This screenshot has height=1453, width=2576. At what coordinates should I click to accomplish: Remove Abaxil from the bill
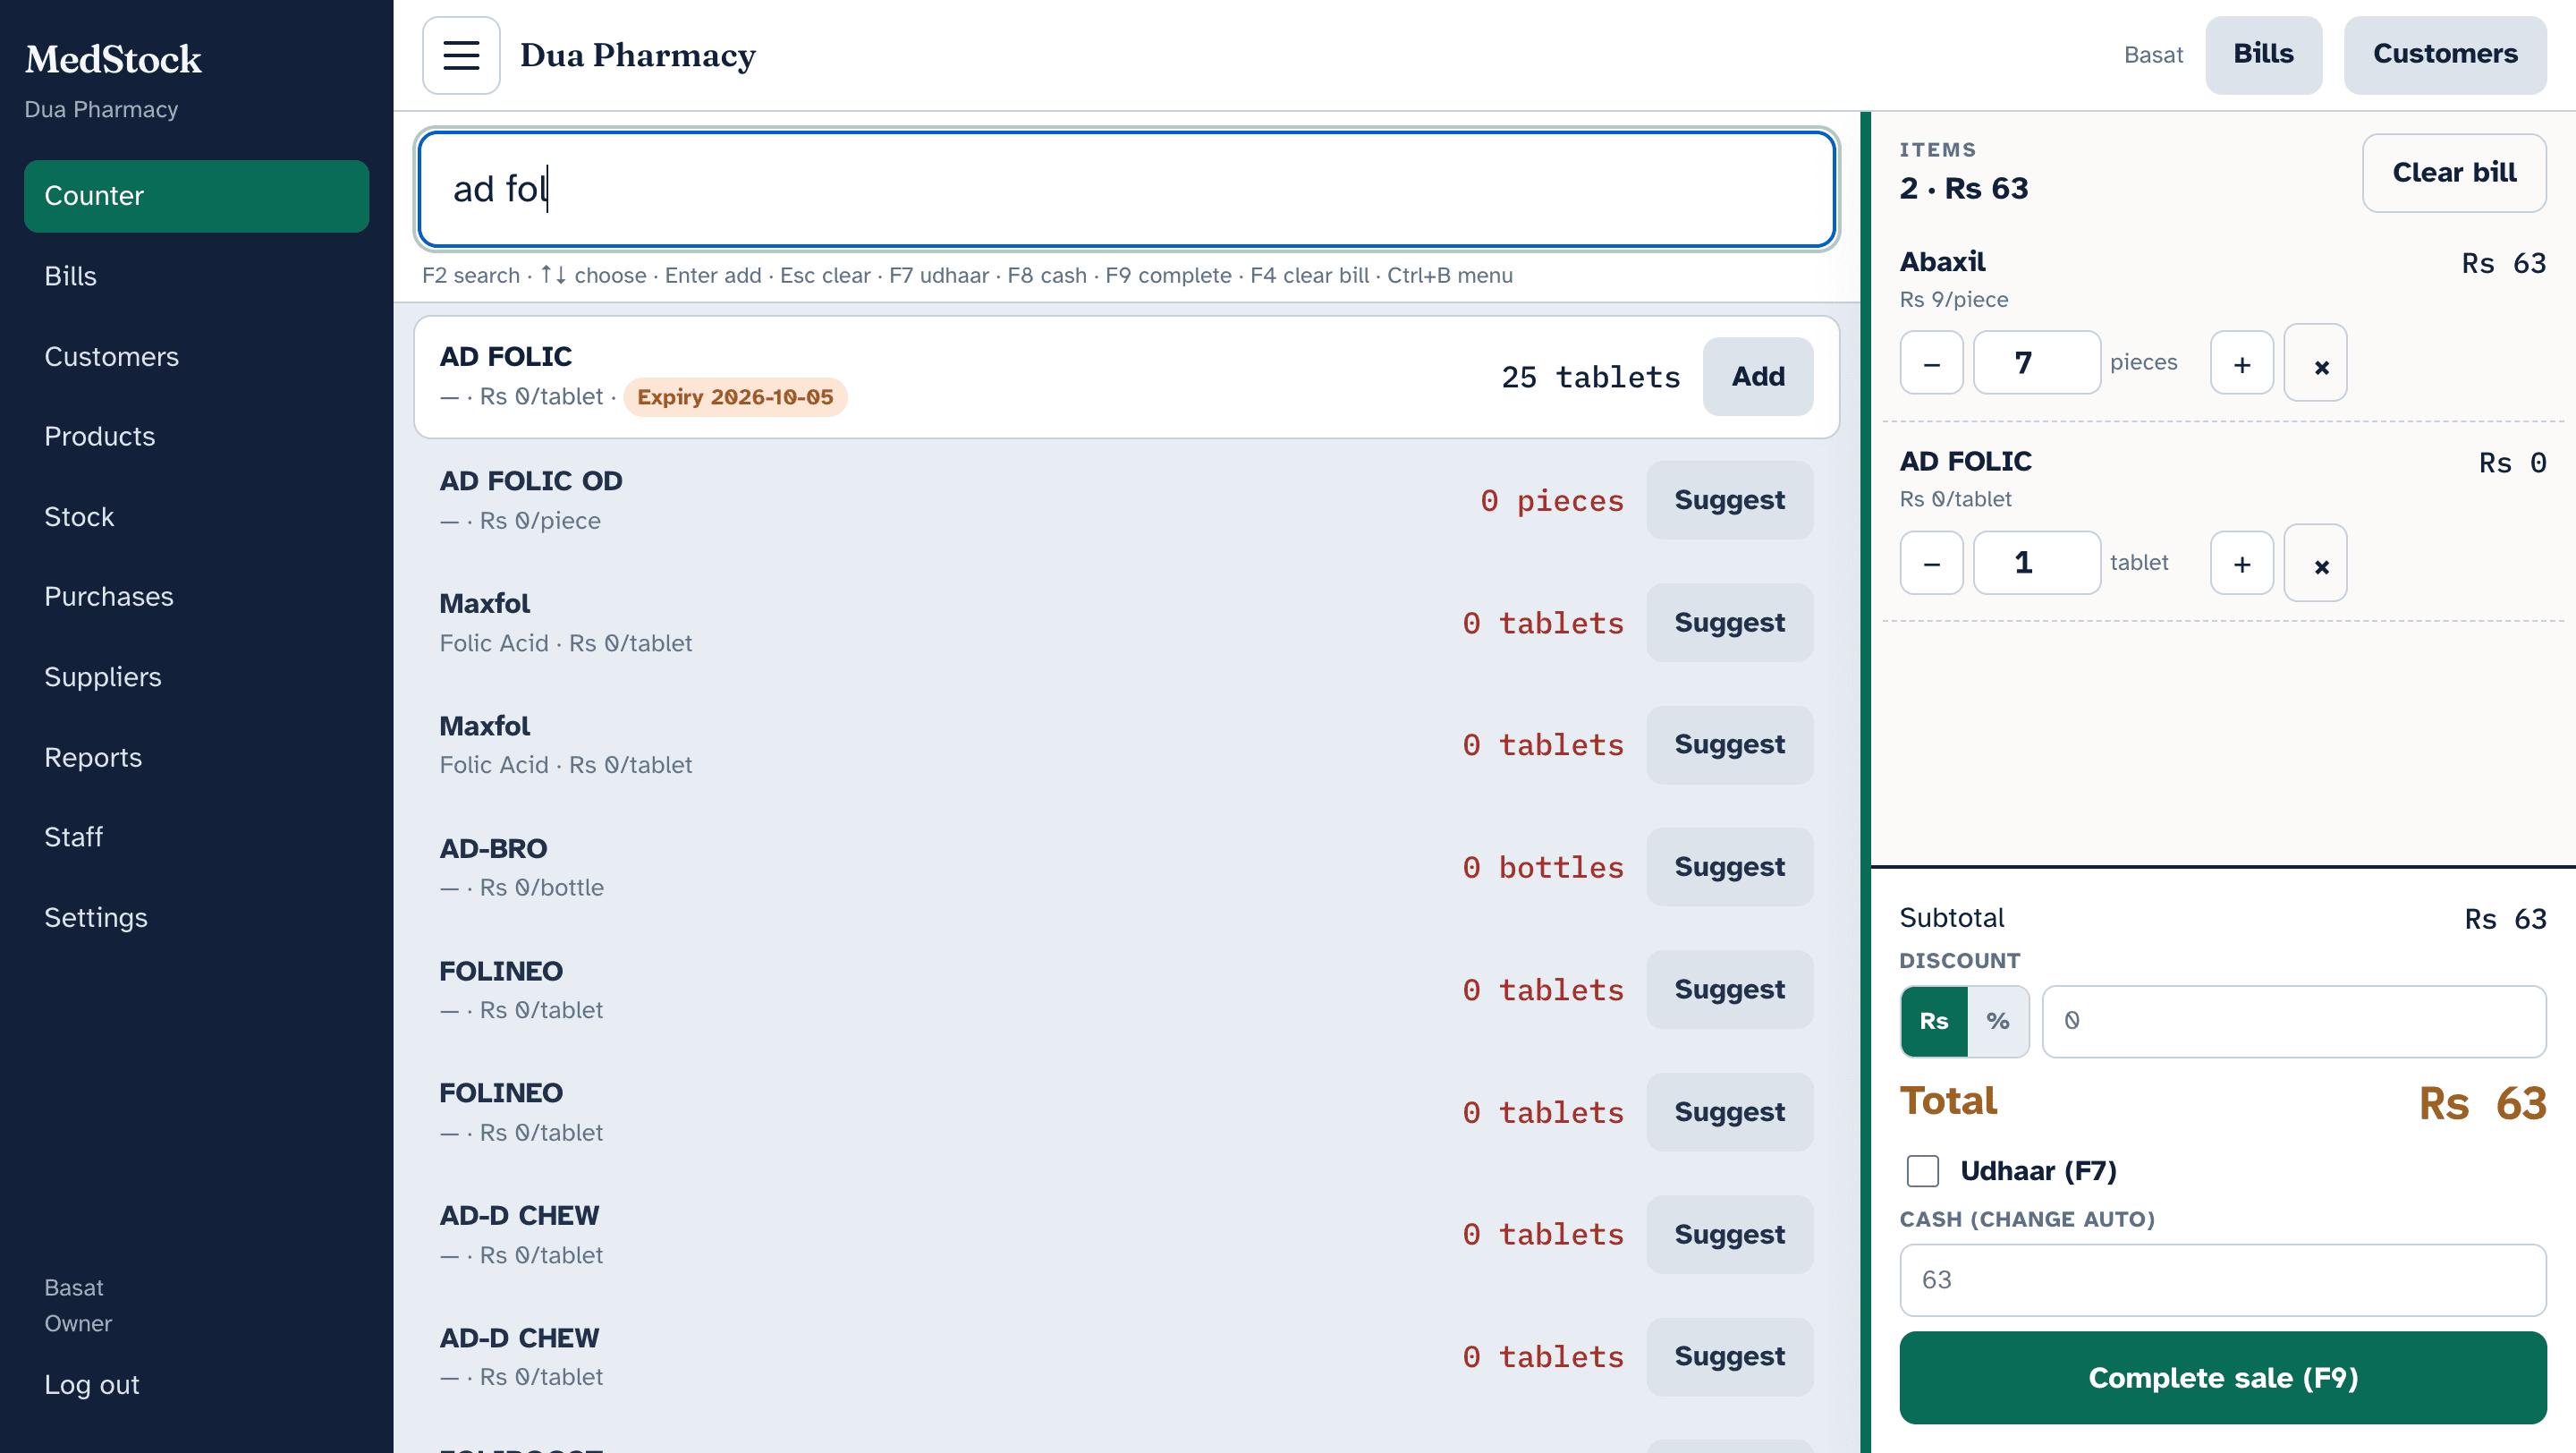(x=2315, y=363)
